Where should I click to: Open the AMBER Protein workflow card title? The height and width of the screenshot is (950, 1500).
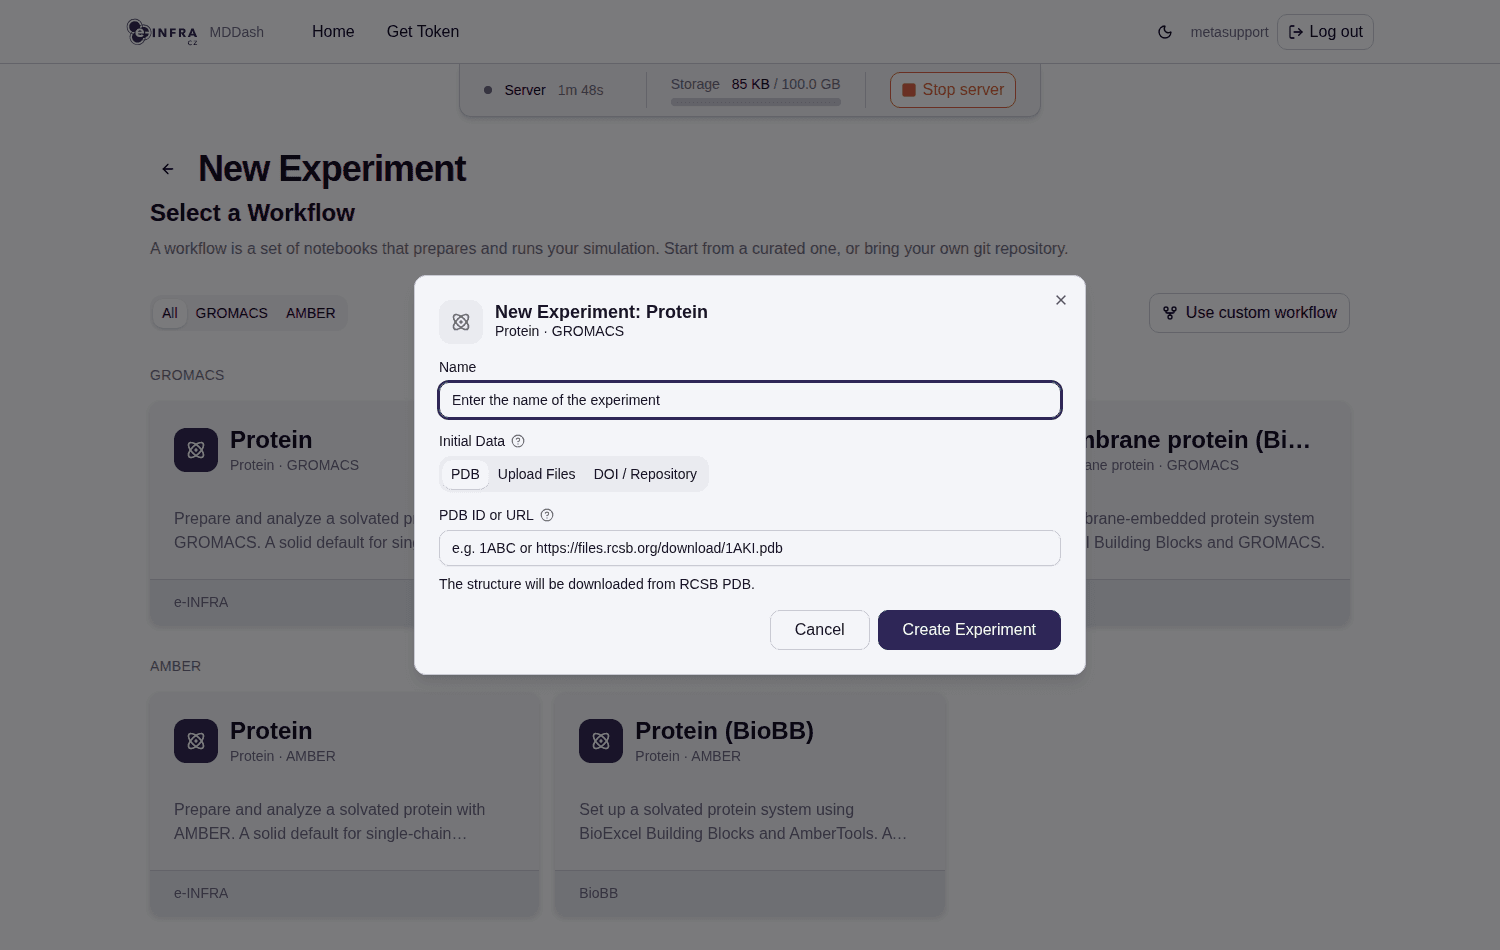click(271, 731)
